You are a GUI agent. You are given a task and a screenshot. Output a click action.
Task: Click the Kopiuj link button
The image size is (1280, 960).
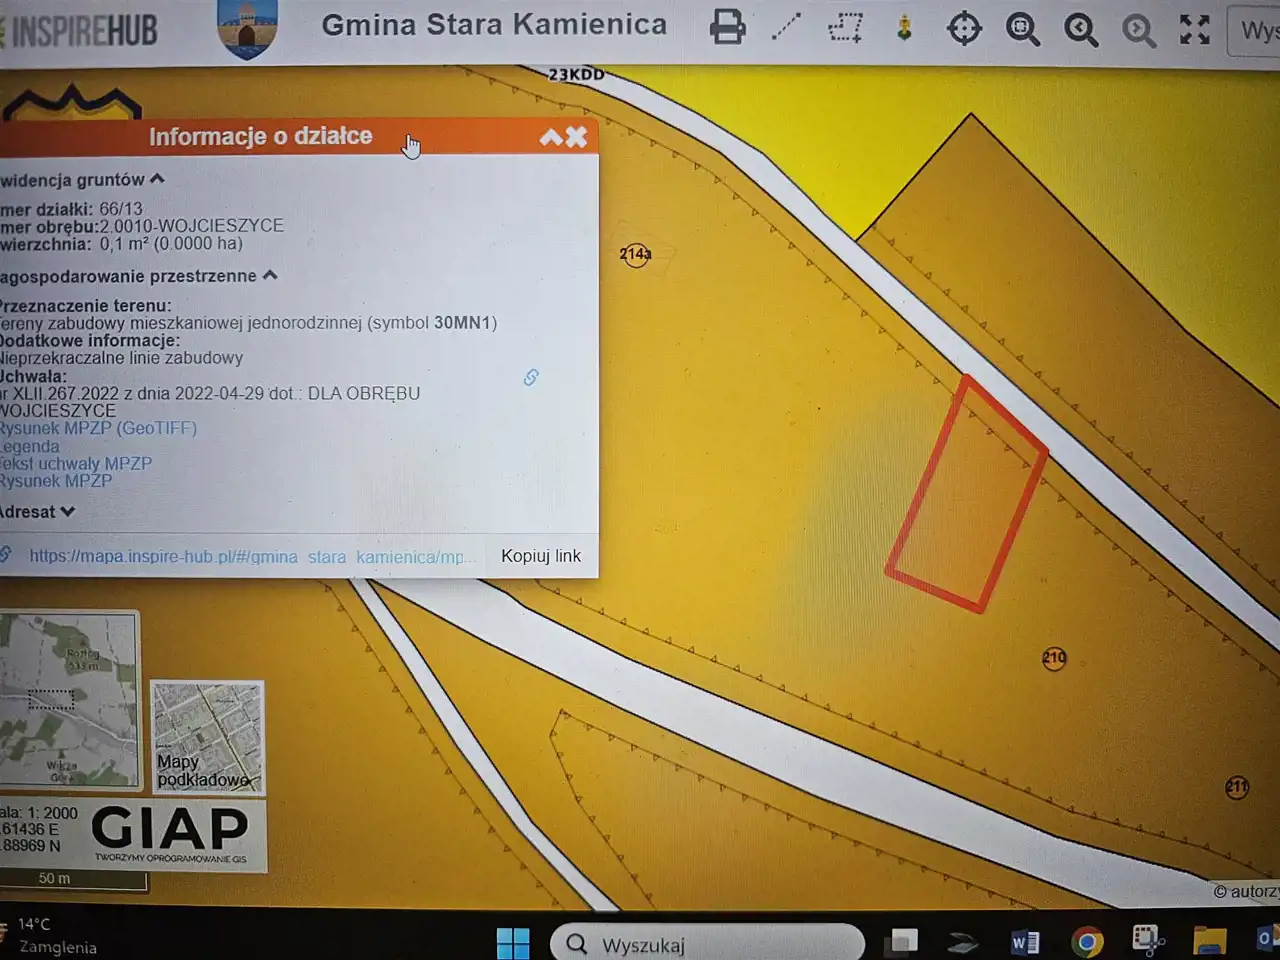click(x=540, y=556)
